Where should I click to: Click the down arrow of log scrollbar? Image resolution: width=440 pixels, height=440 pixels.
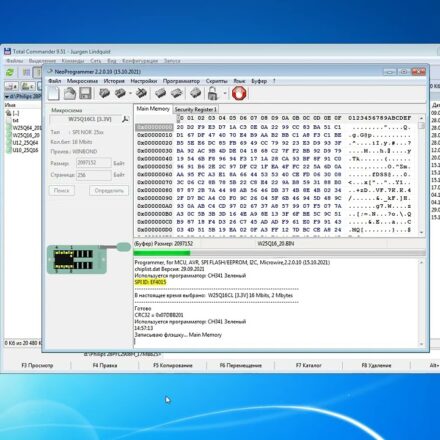[421, 344]
